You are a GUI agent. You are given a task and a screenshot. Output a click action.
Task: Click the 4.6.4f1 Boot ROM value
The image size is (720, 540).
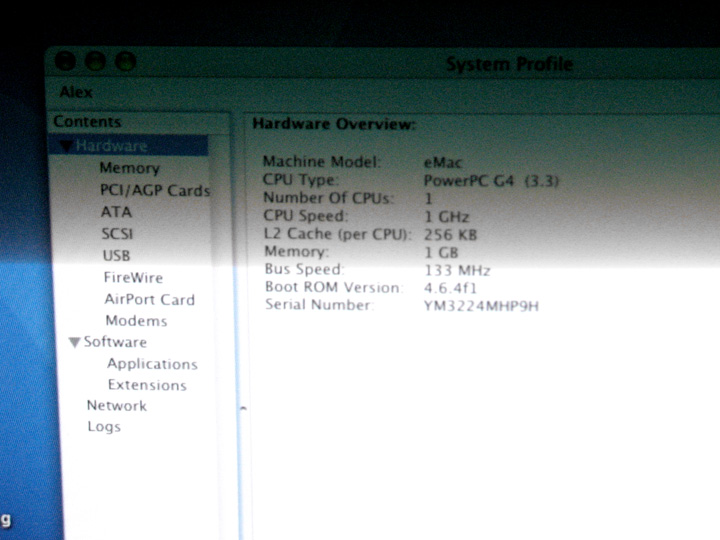click(450, 288)
